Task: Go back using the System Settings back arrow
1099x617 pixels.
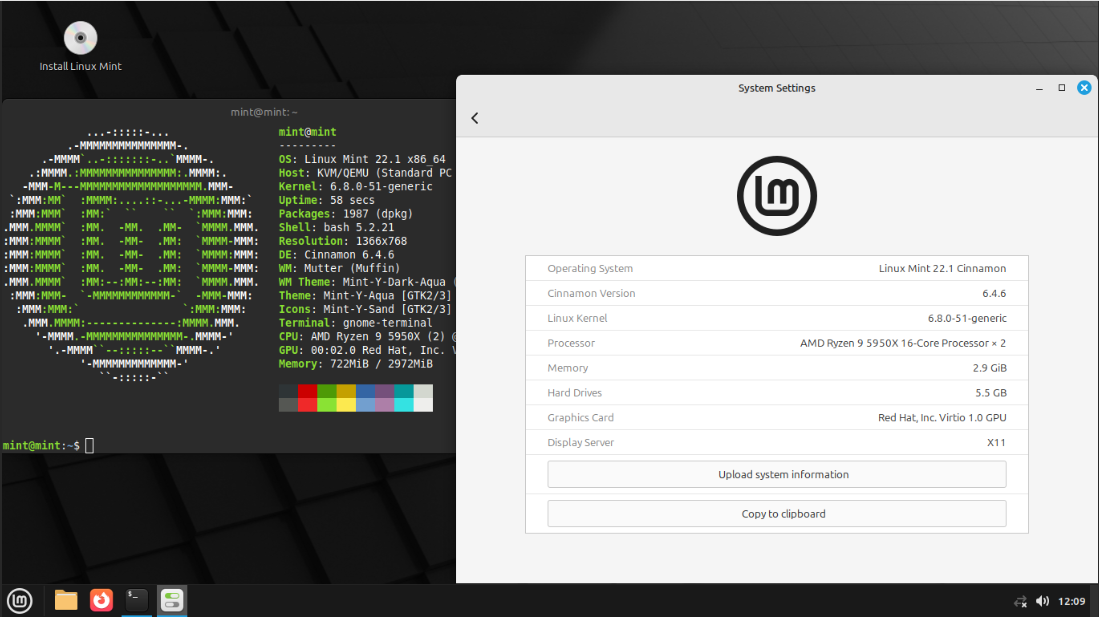Action: point(475,118)
